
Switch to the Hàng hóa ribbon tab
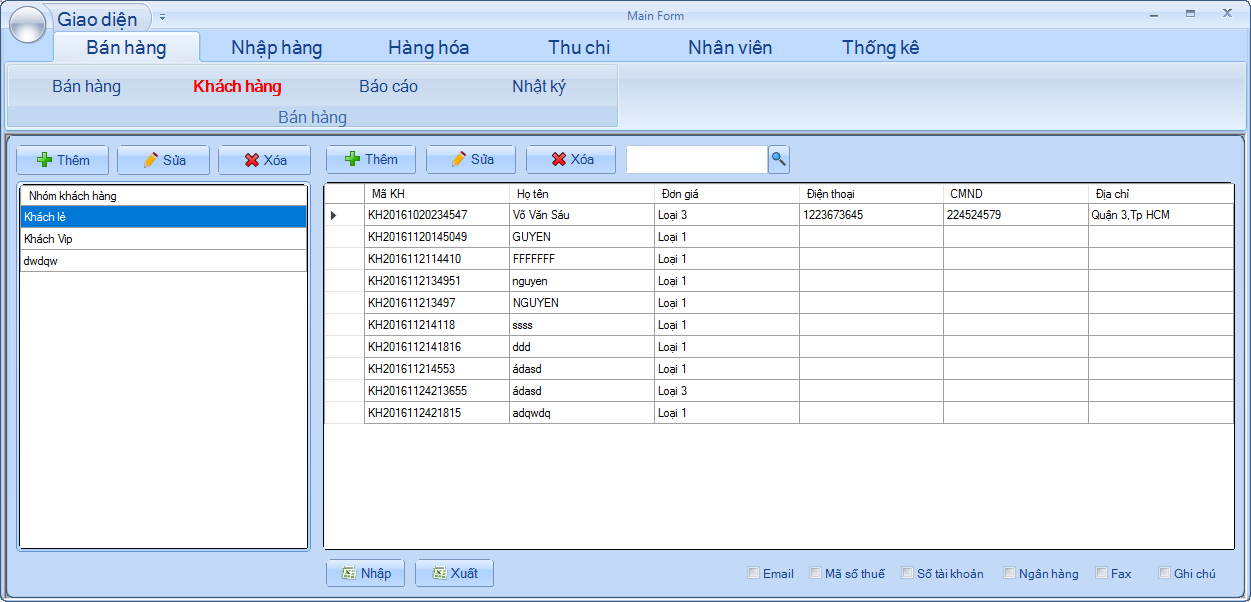(x=428, y=47)
